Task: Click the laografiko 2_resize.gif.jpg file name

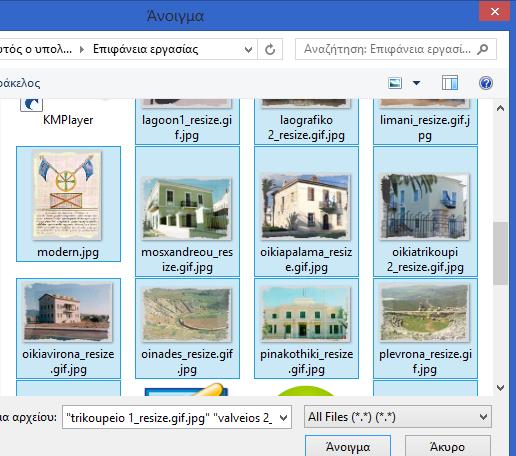Action: pos(306,128)
